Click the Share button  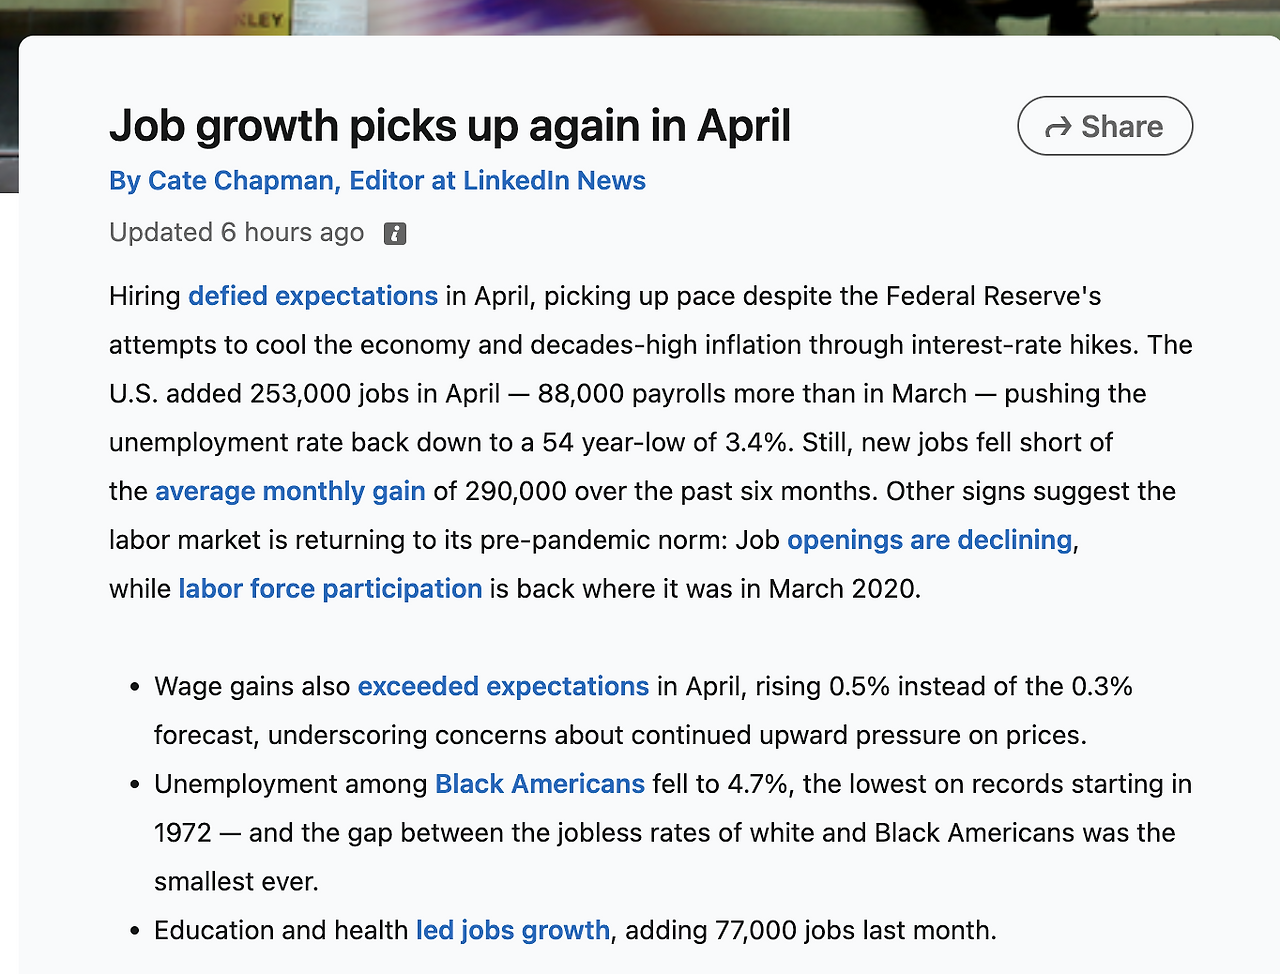click(x=1105, y=126)
